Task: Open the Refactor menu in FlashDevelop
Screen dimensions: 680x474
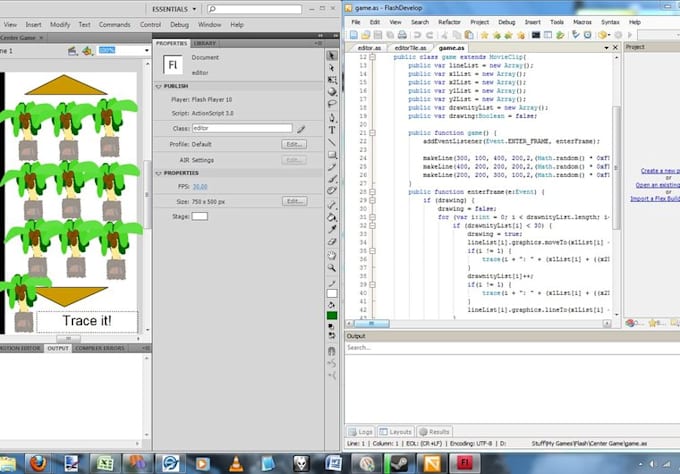Action: click(449, 22)
